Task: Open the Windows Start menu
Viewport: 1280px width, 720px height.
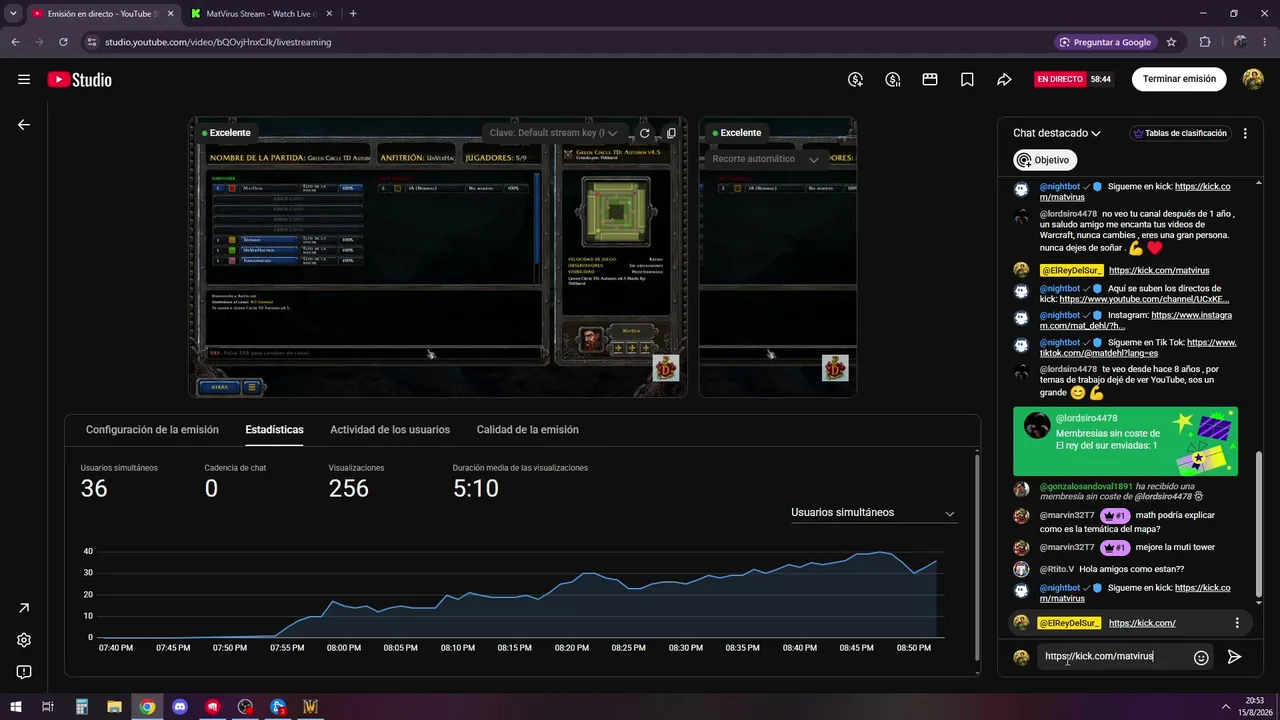Action: click(x=16, y=707)
